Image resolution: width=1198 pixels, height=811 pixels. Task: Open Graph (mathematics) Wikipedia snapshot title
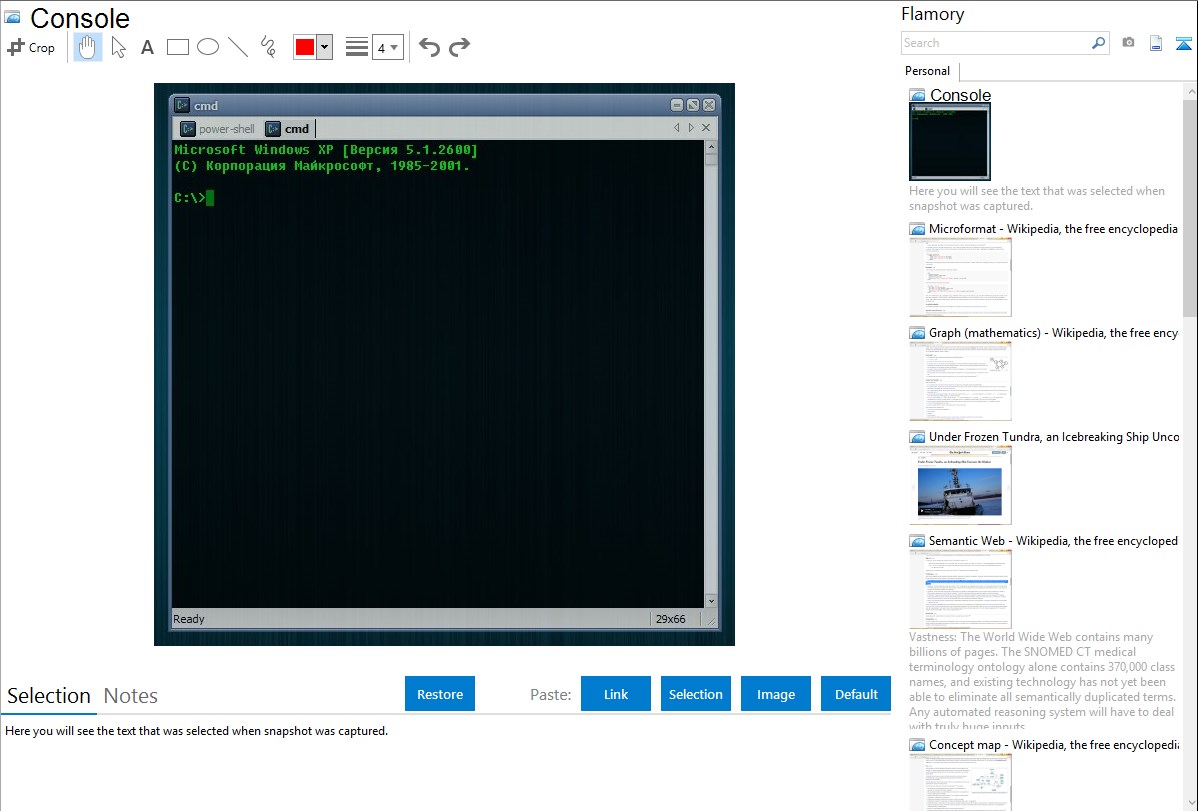[1053, 333]
